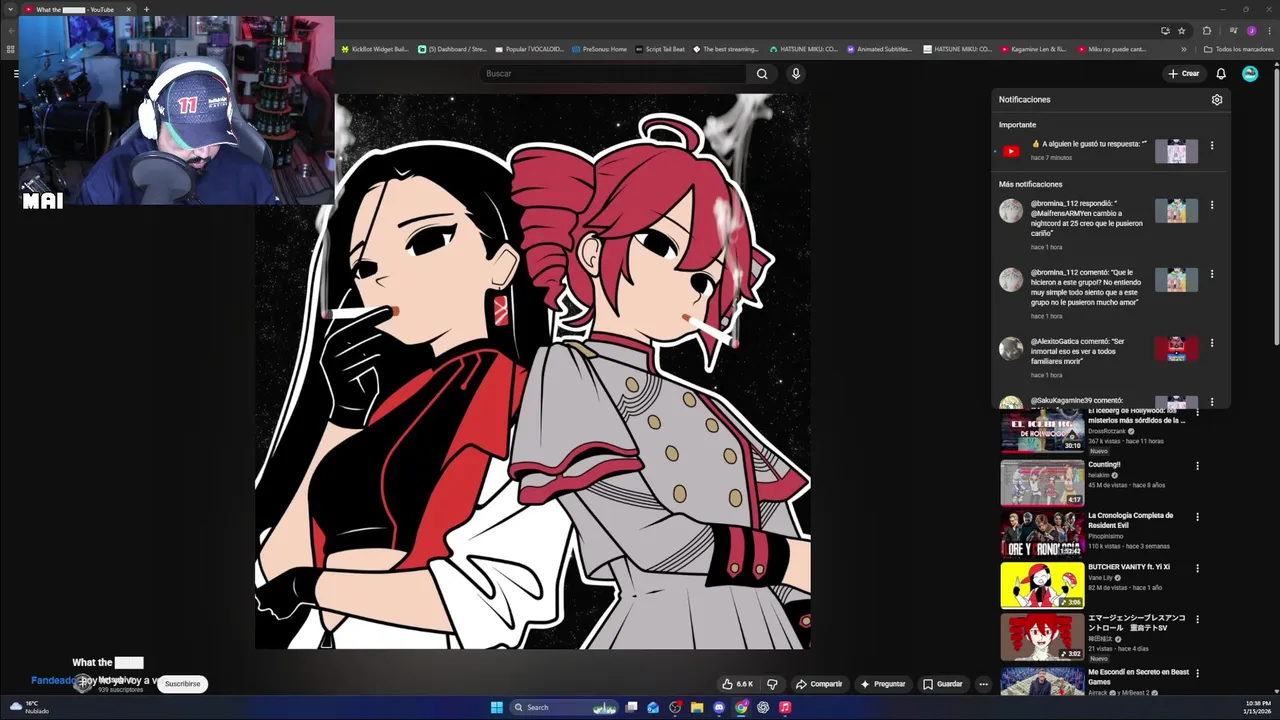Screen dimensions: 1280x720
Task: Open Chrome extensions puzzle icon
Action: click(1207, 31)
